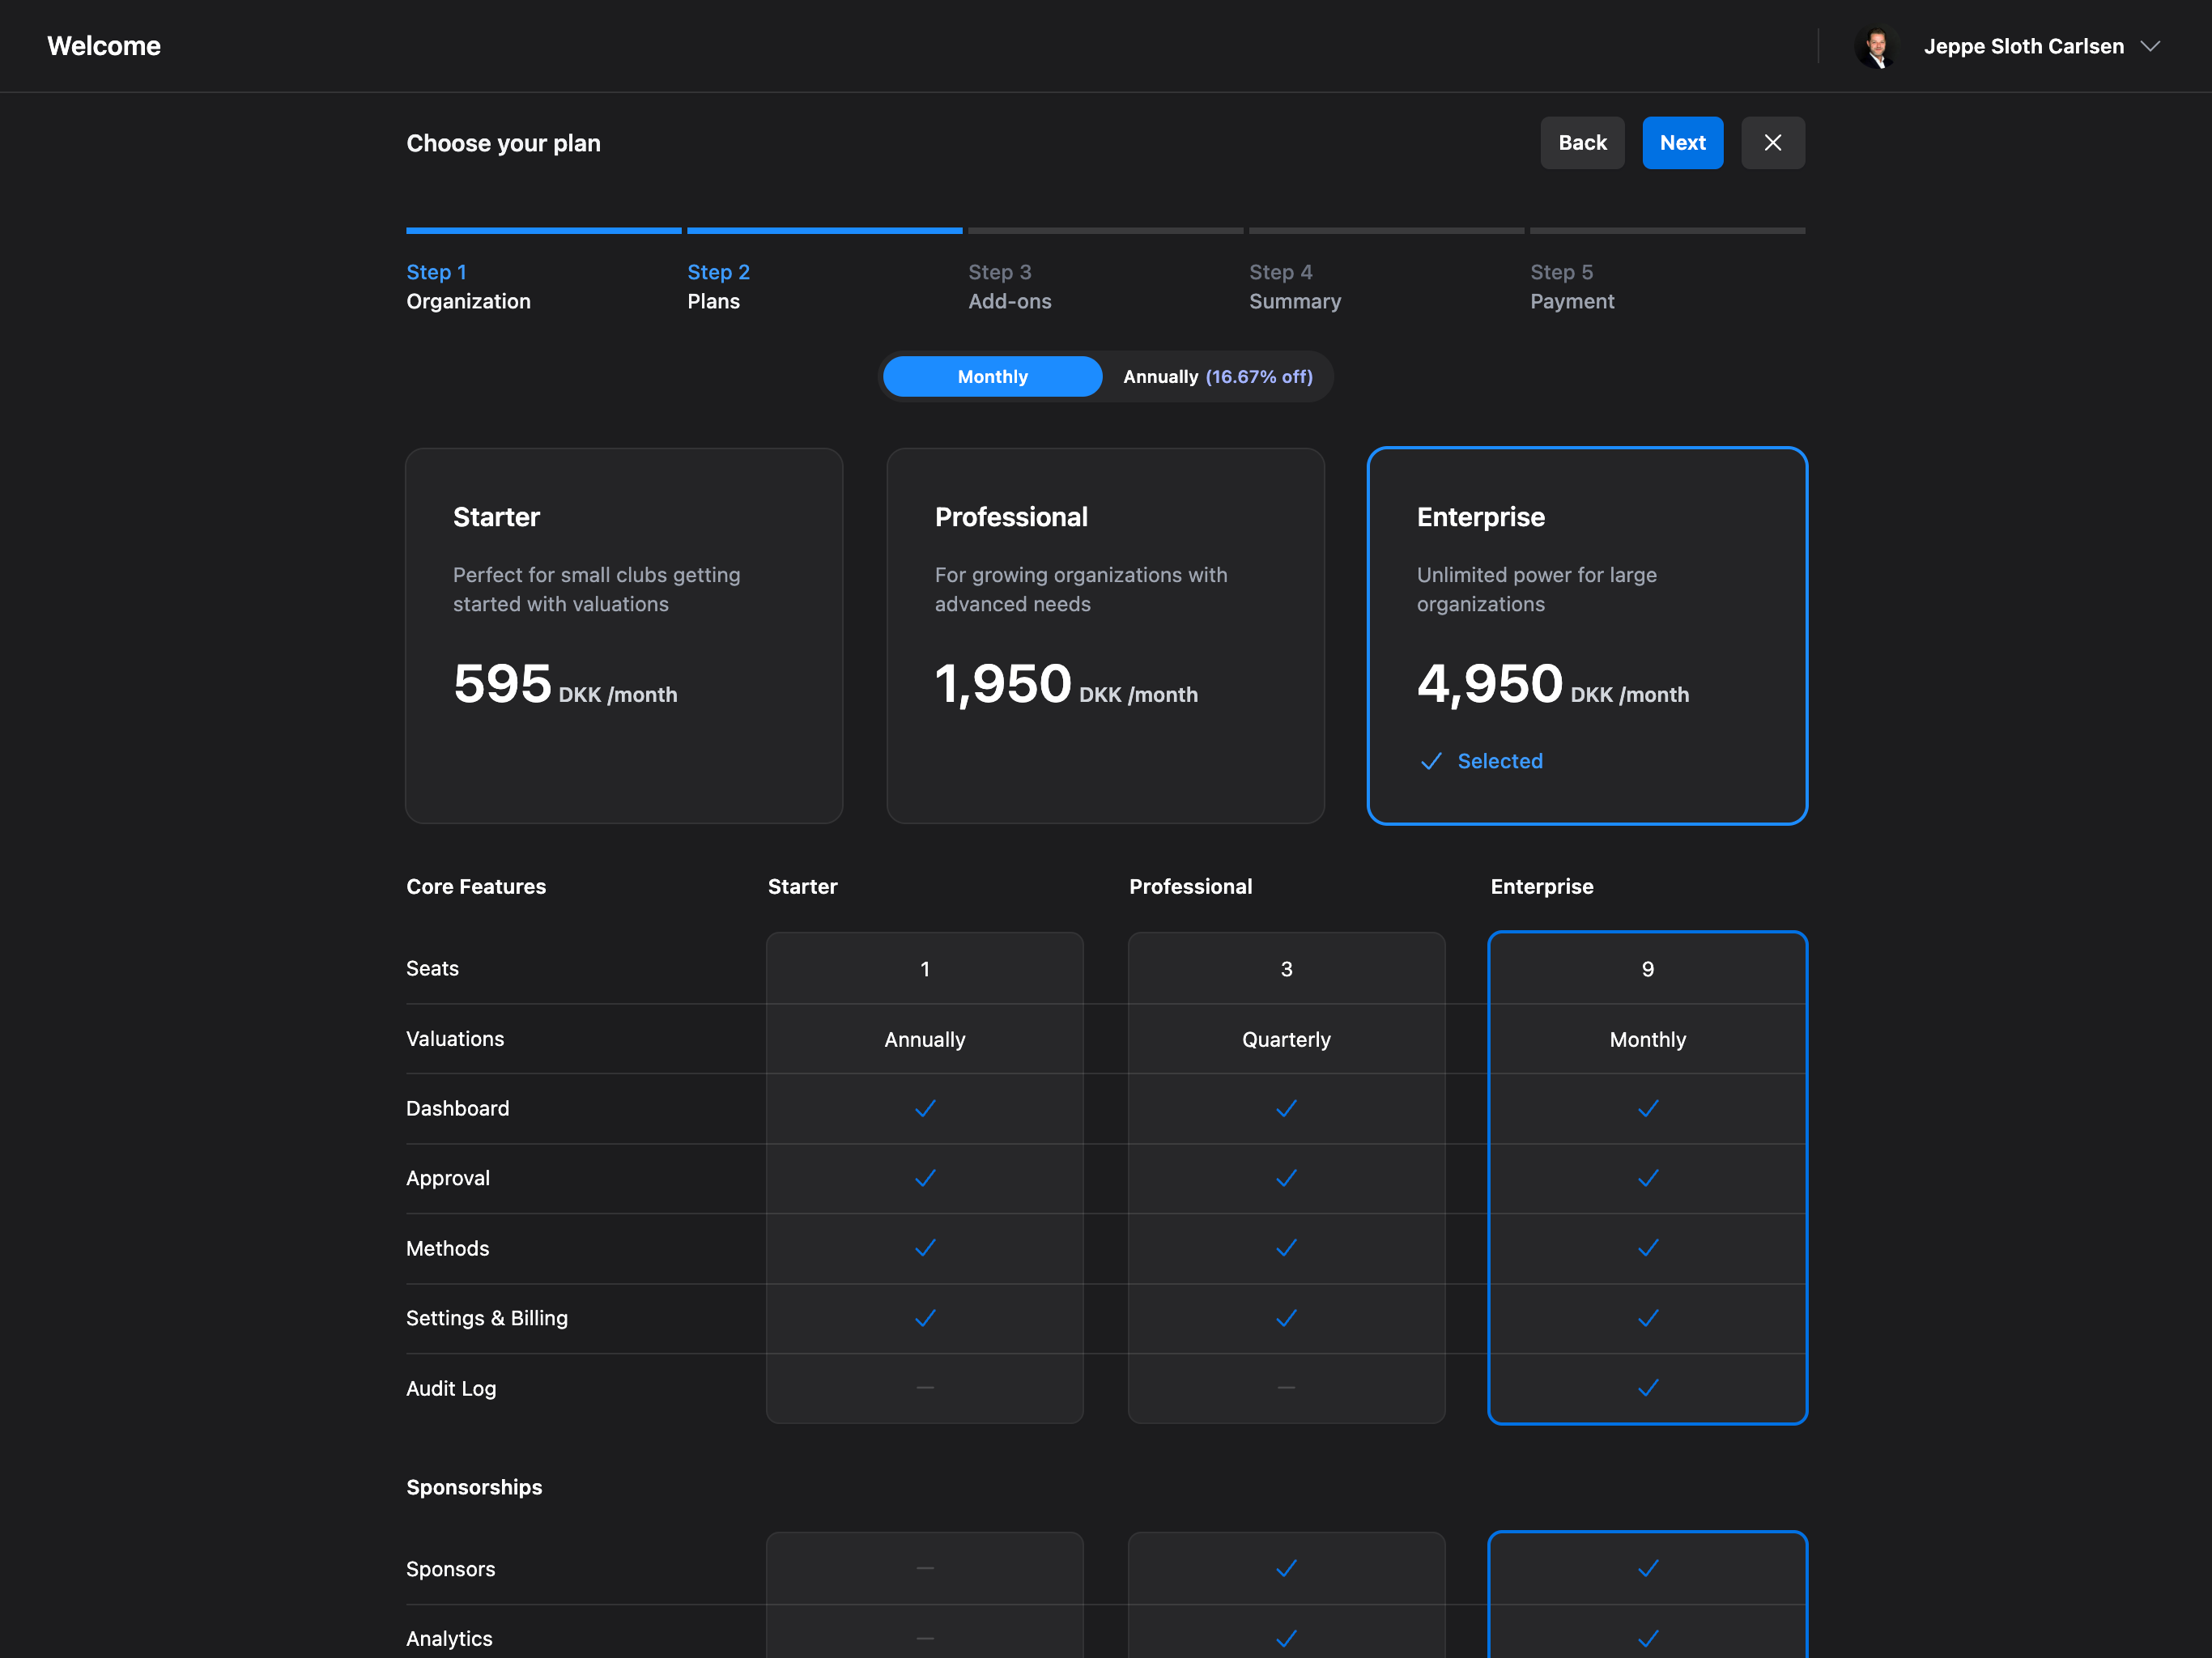Select the Professional plan card

click(1105, 635)
